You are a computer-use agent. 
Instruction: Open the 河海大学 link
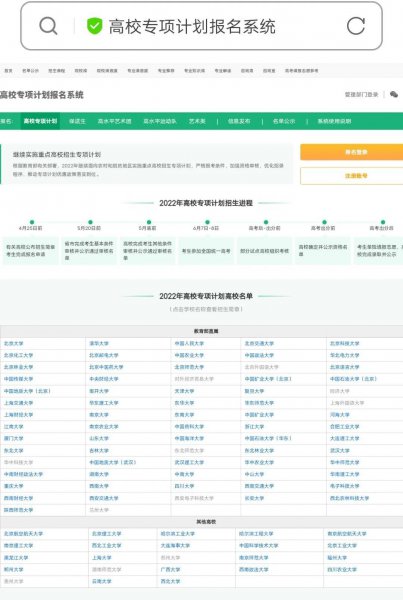pos(340,415)
